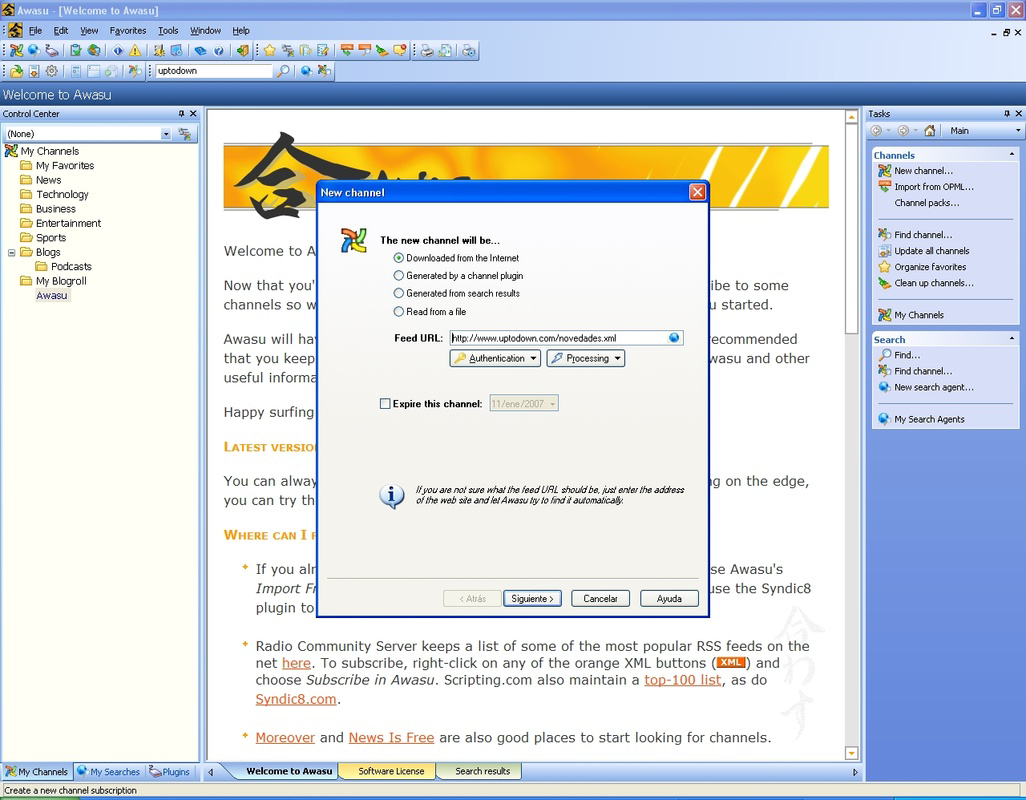Toggle the pin on Tasks panel
1026x800 pixels.
tap(1006, 114)
